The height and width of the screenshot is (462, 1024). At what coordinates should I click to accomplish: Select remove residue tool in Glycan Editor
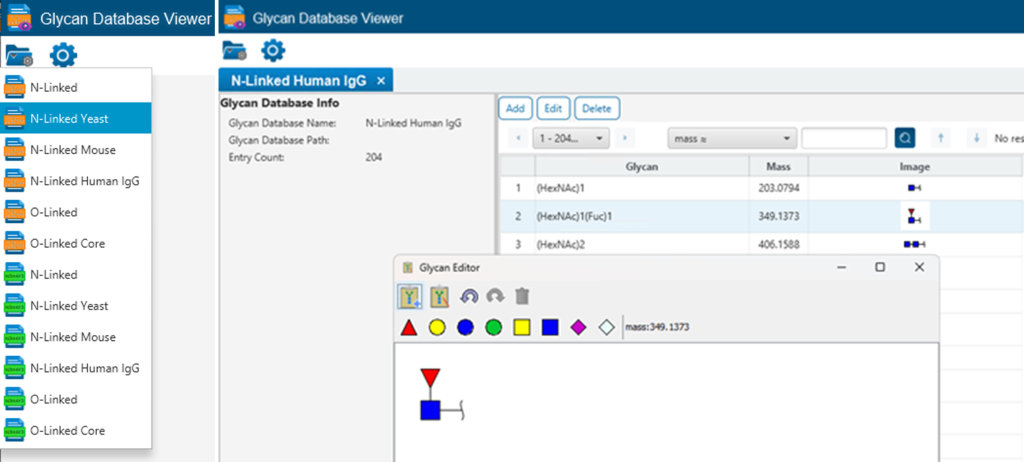(440, 297)
